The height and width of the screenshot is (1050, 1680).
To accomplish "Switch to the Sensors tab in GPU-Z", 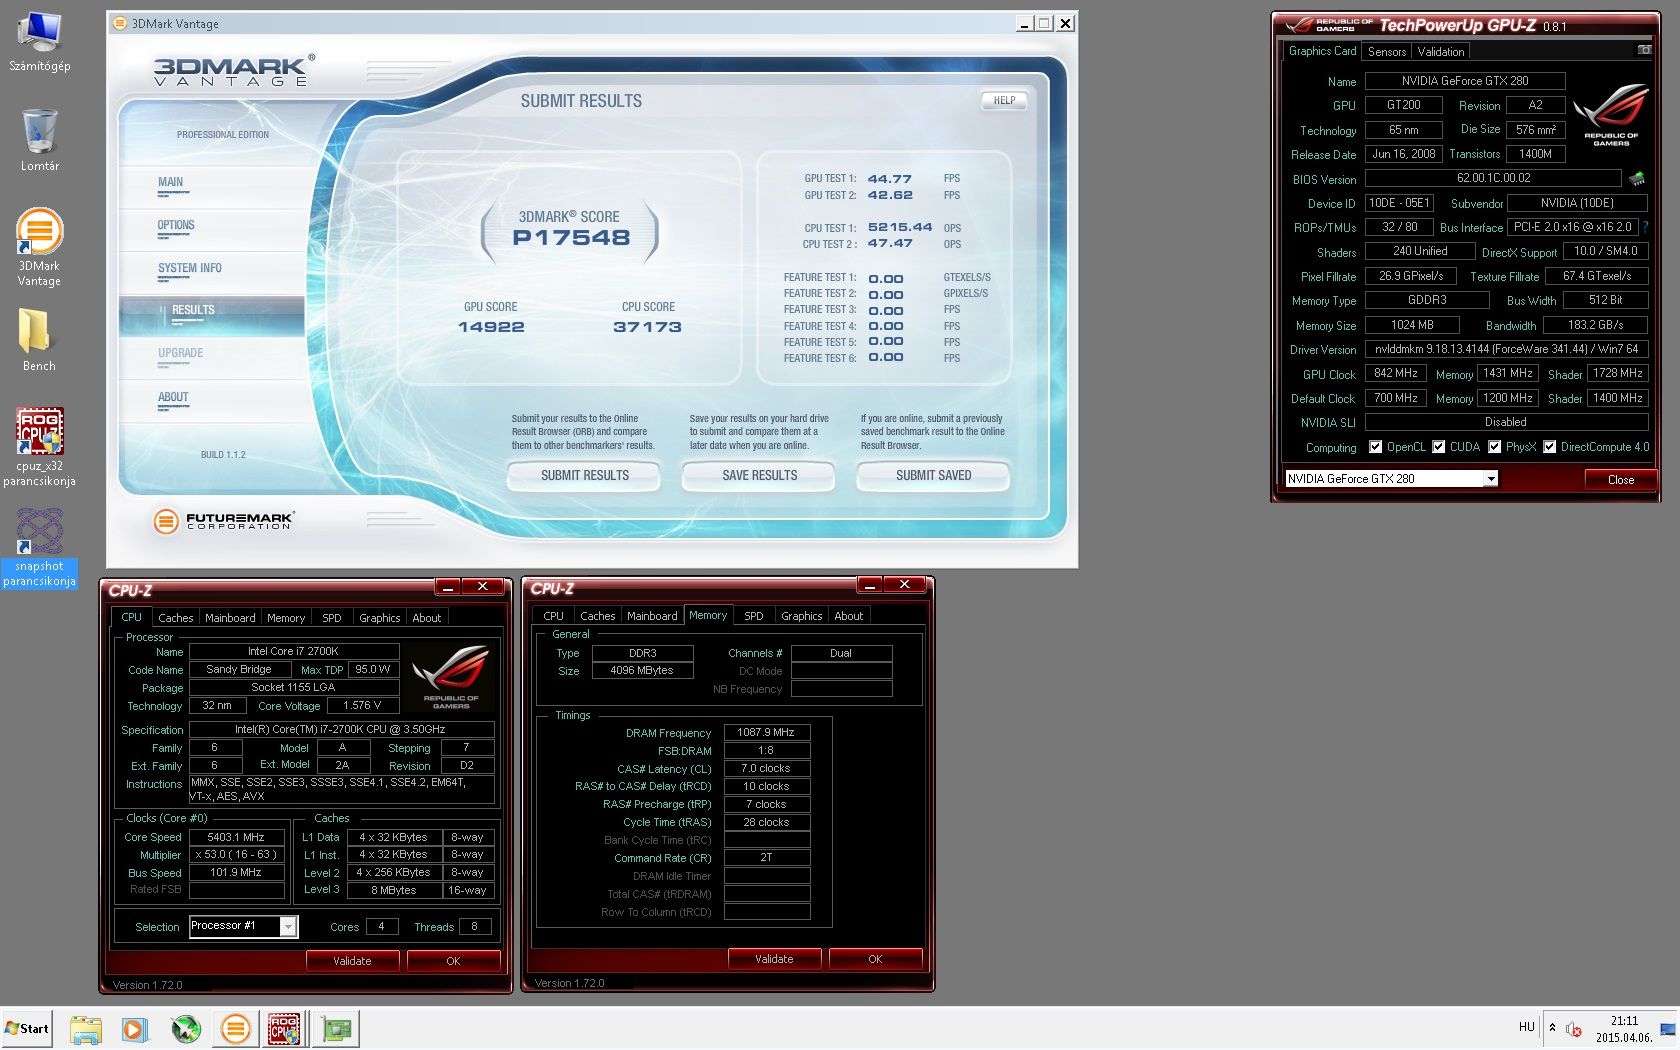I will click(x=1387, y=52).
